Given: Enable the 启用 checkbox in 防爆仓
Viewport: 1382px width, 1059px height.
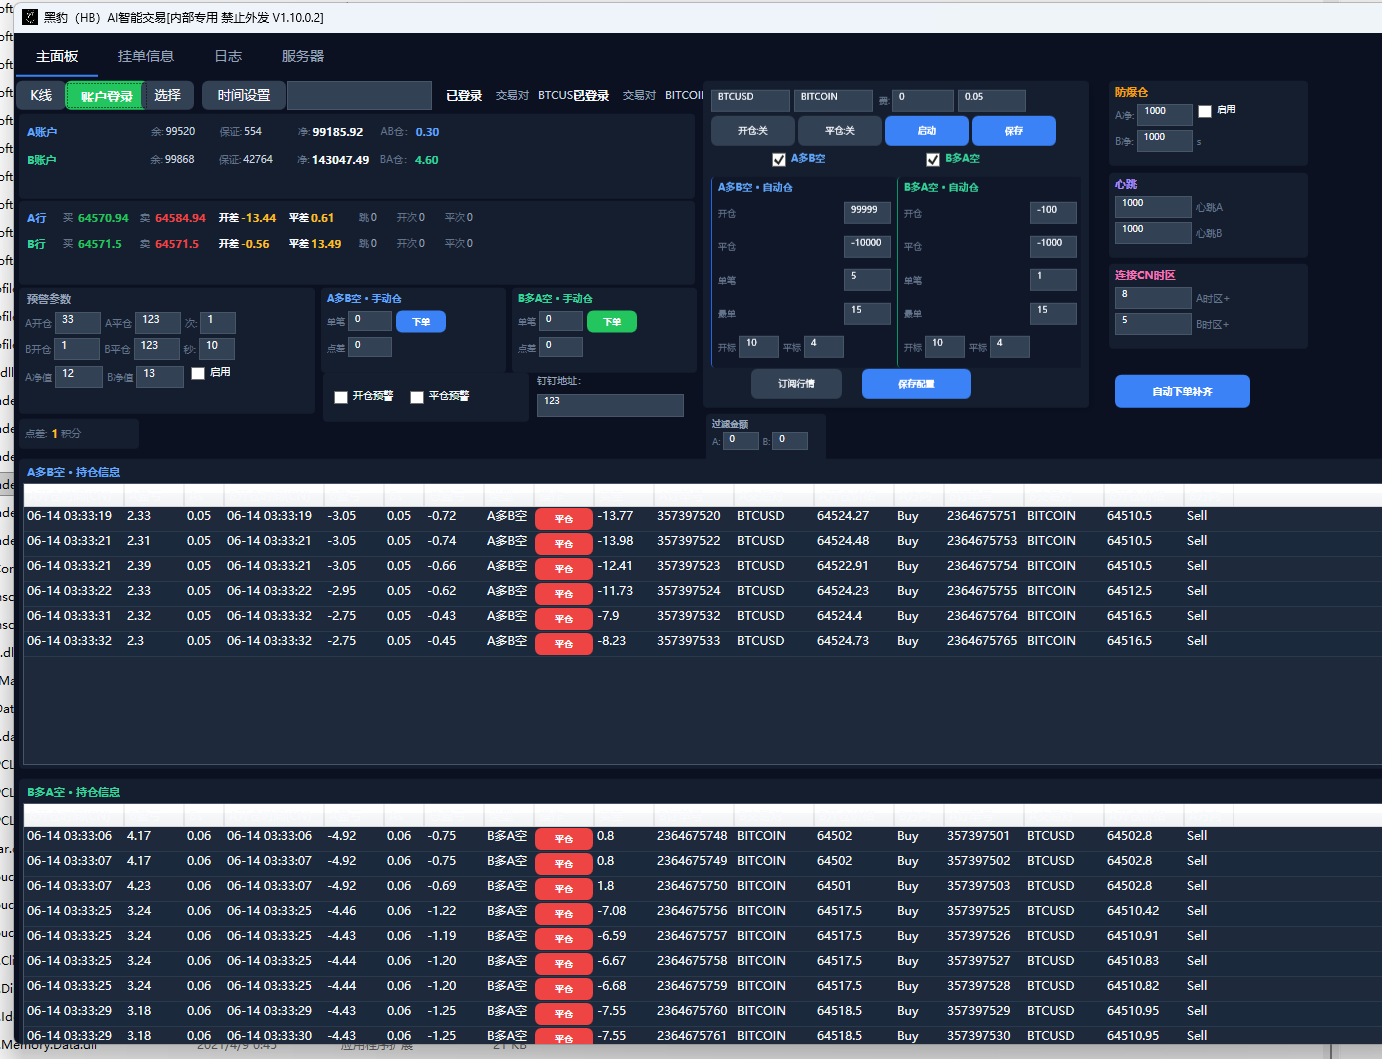Looking at the screenshot, I should [x=1205, y=111].
